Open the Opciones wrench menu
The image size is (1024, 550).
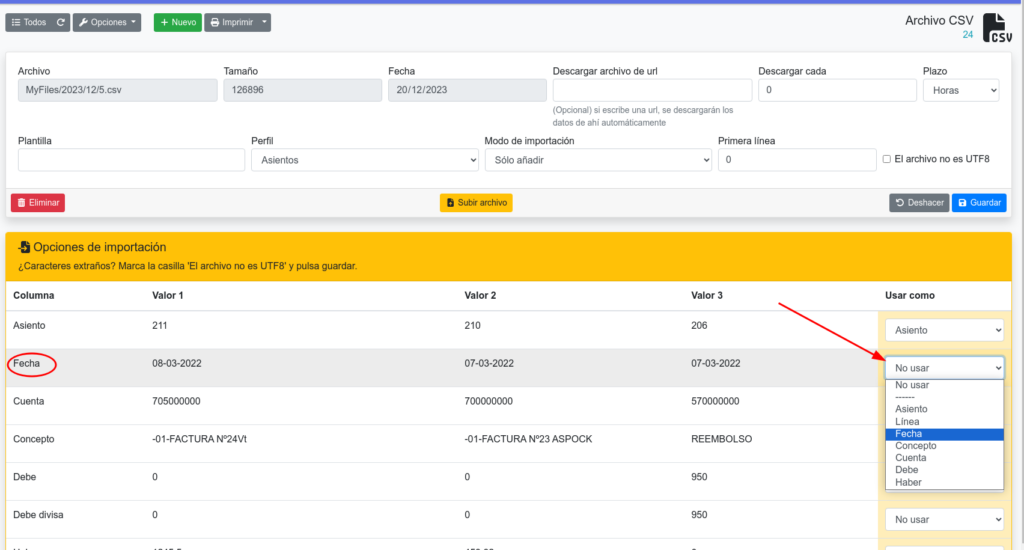[x=108, y=22]
